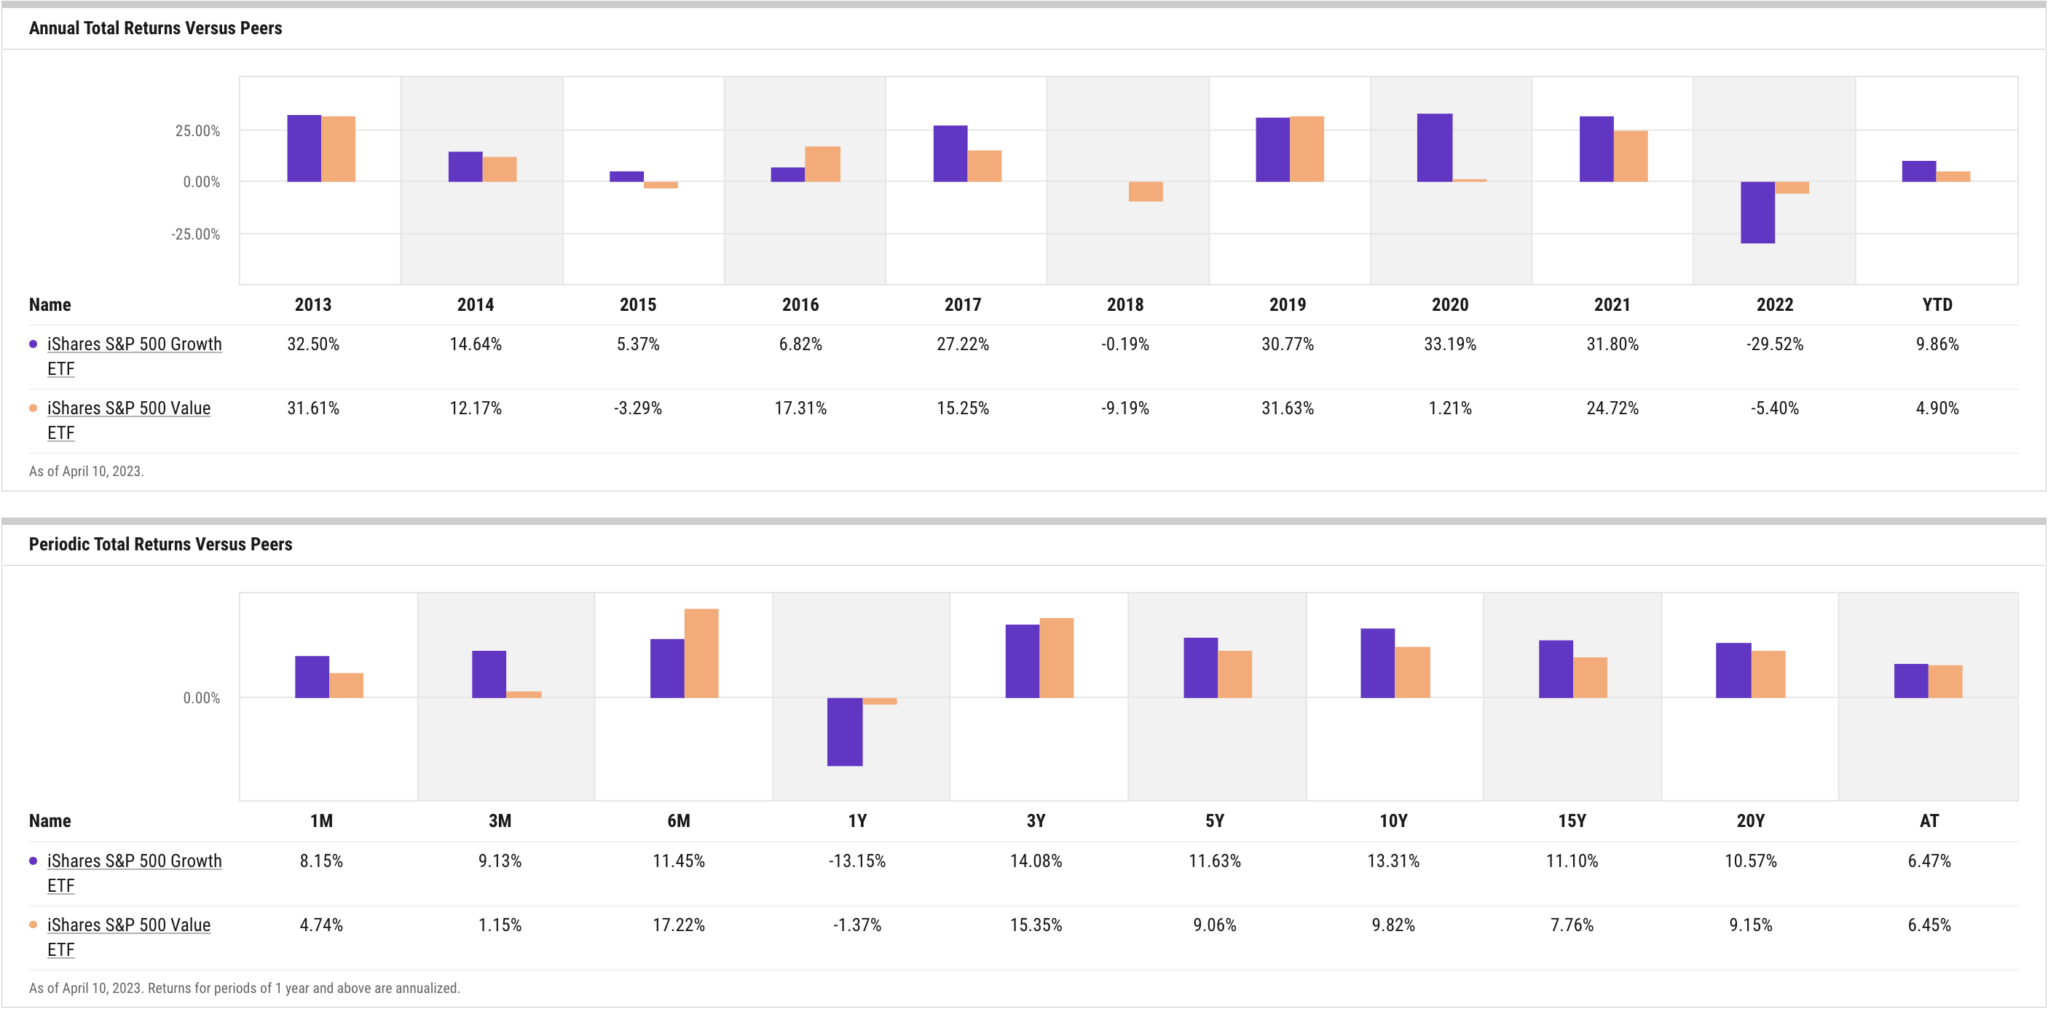Click the purple 2020 growth bar
The height and width of the screenshot is (1009, 2048).
click(1434, 148)
